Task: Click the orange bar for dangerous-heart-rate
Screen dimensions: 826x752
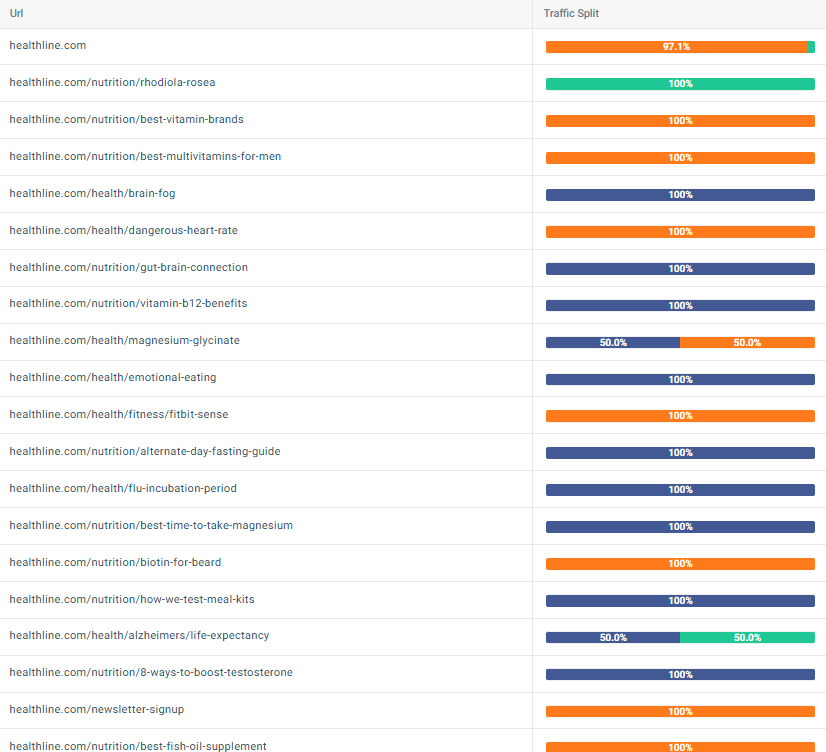Action: [x=680, y=232]
